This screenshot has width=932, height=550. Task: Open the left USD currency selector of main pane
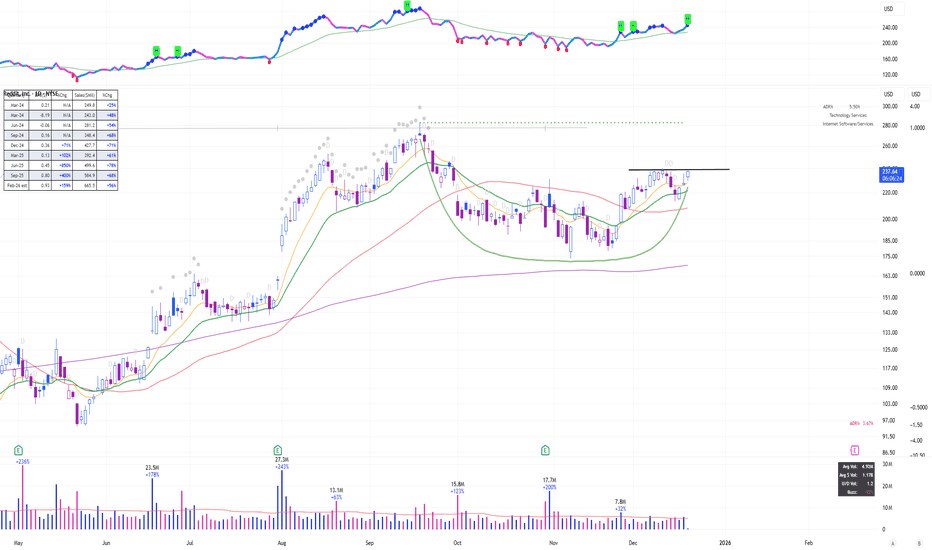(x=892, y=94)
